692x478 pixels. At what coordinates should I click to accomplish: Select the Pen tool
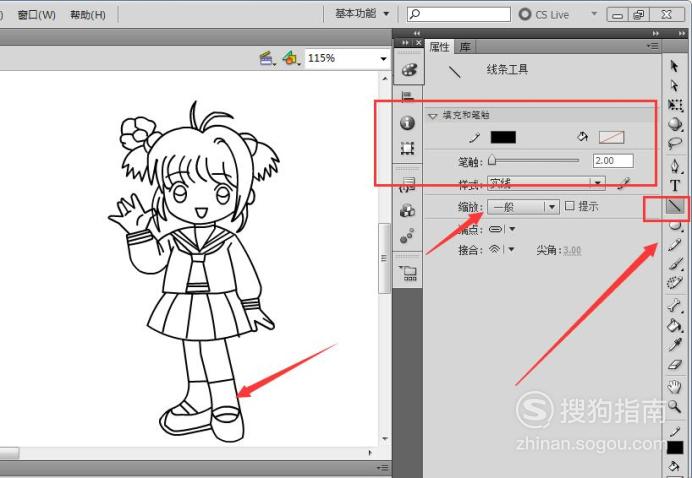pyautogui.click(x=675, y=166)
